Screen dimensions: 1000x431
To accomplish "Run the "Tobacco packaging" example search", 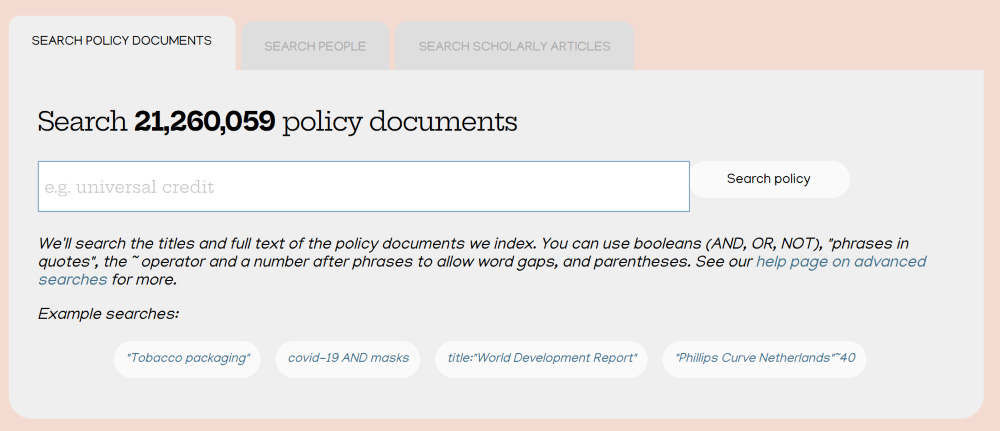I will coord(187,358).
